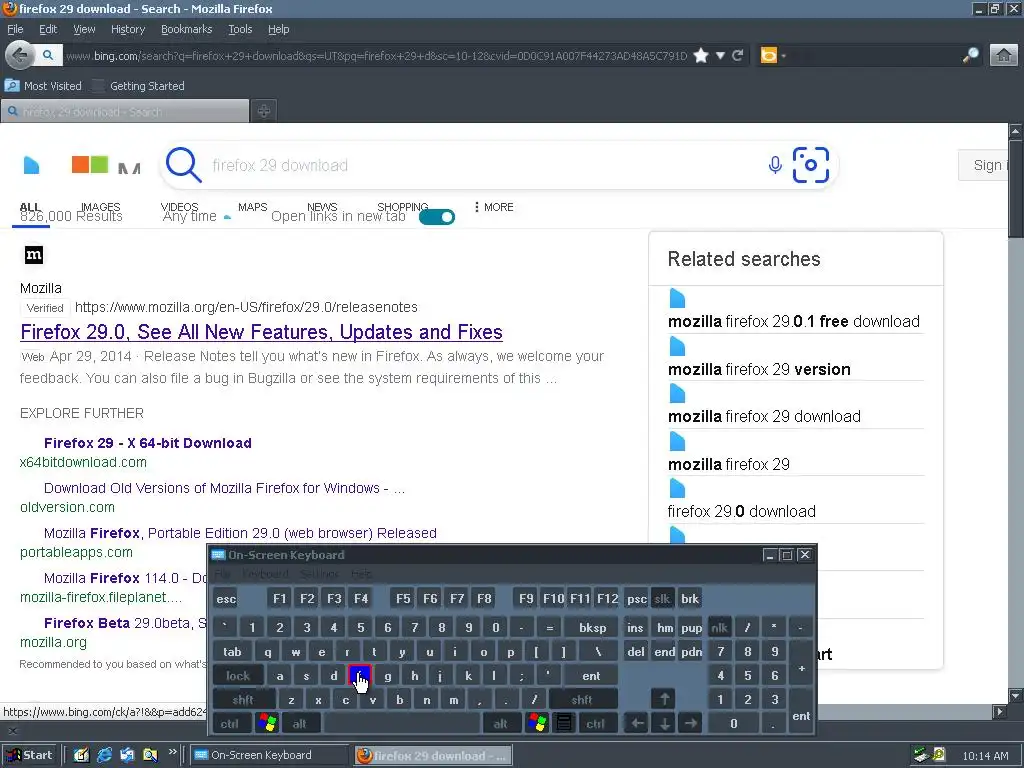Toggle the Open links in new tab switch
Image resolution: width=1024 pixels, height=768 pixels.
point(437,217)
